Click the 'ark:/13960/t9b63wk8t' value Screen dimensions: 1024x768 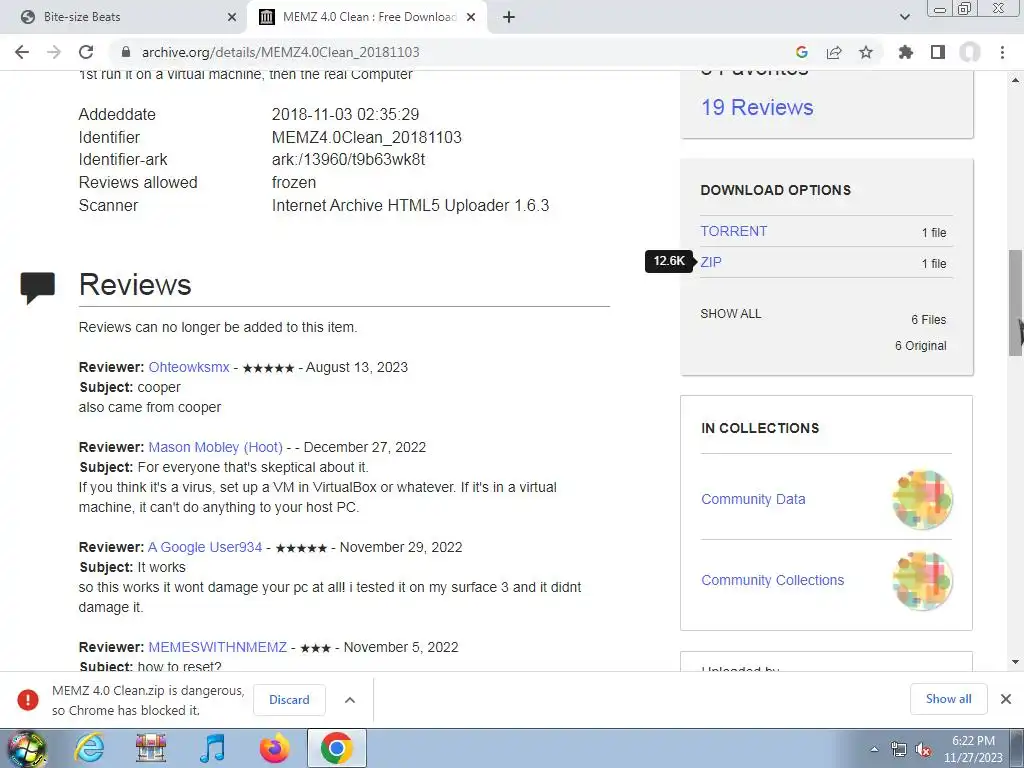(x=348, y=159)
